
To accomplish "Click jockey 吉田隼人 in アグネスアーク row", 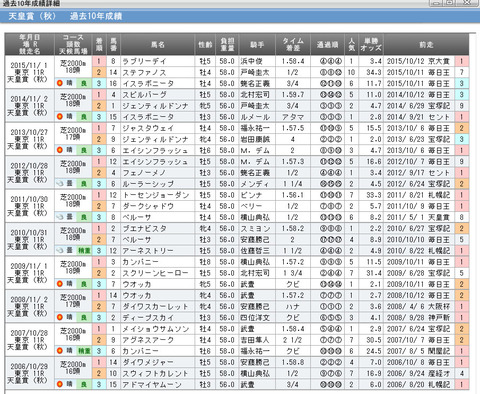I will click(255, 340).
